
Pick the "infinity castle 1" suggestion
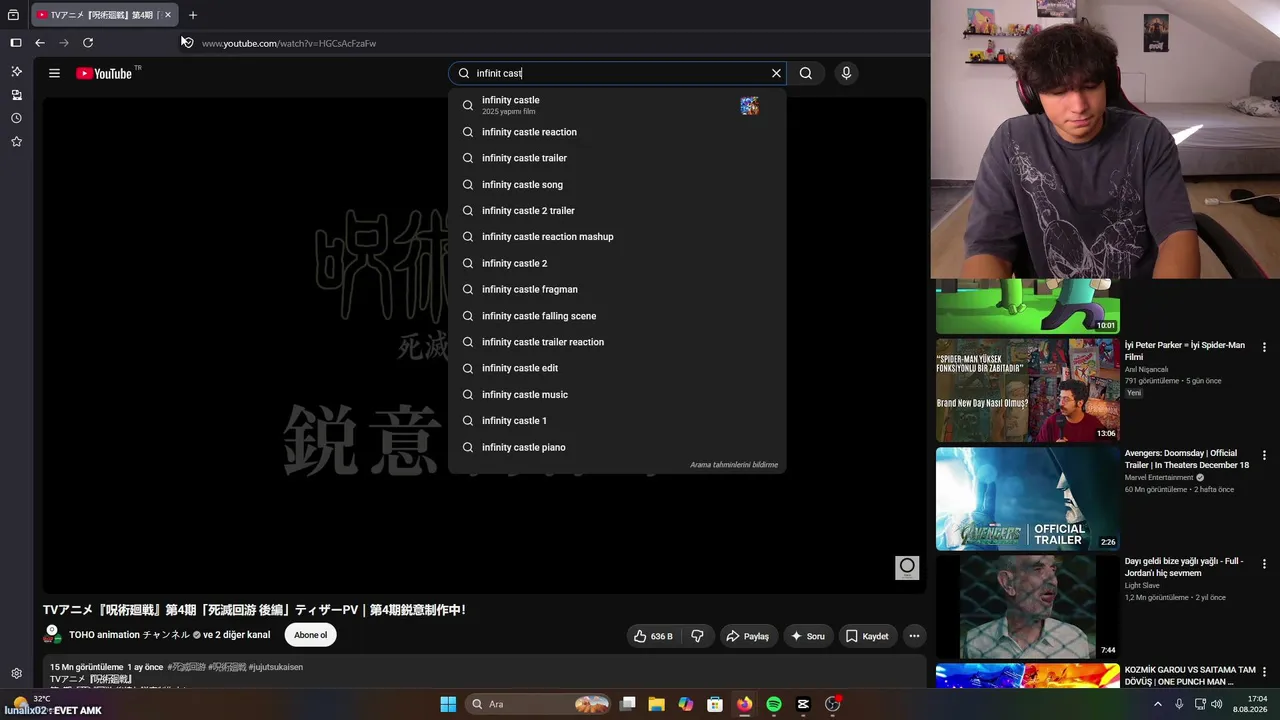617,421
